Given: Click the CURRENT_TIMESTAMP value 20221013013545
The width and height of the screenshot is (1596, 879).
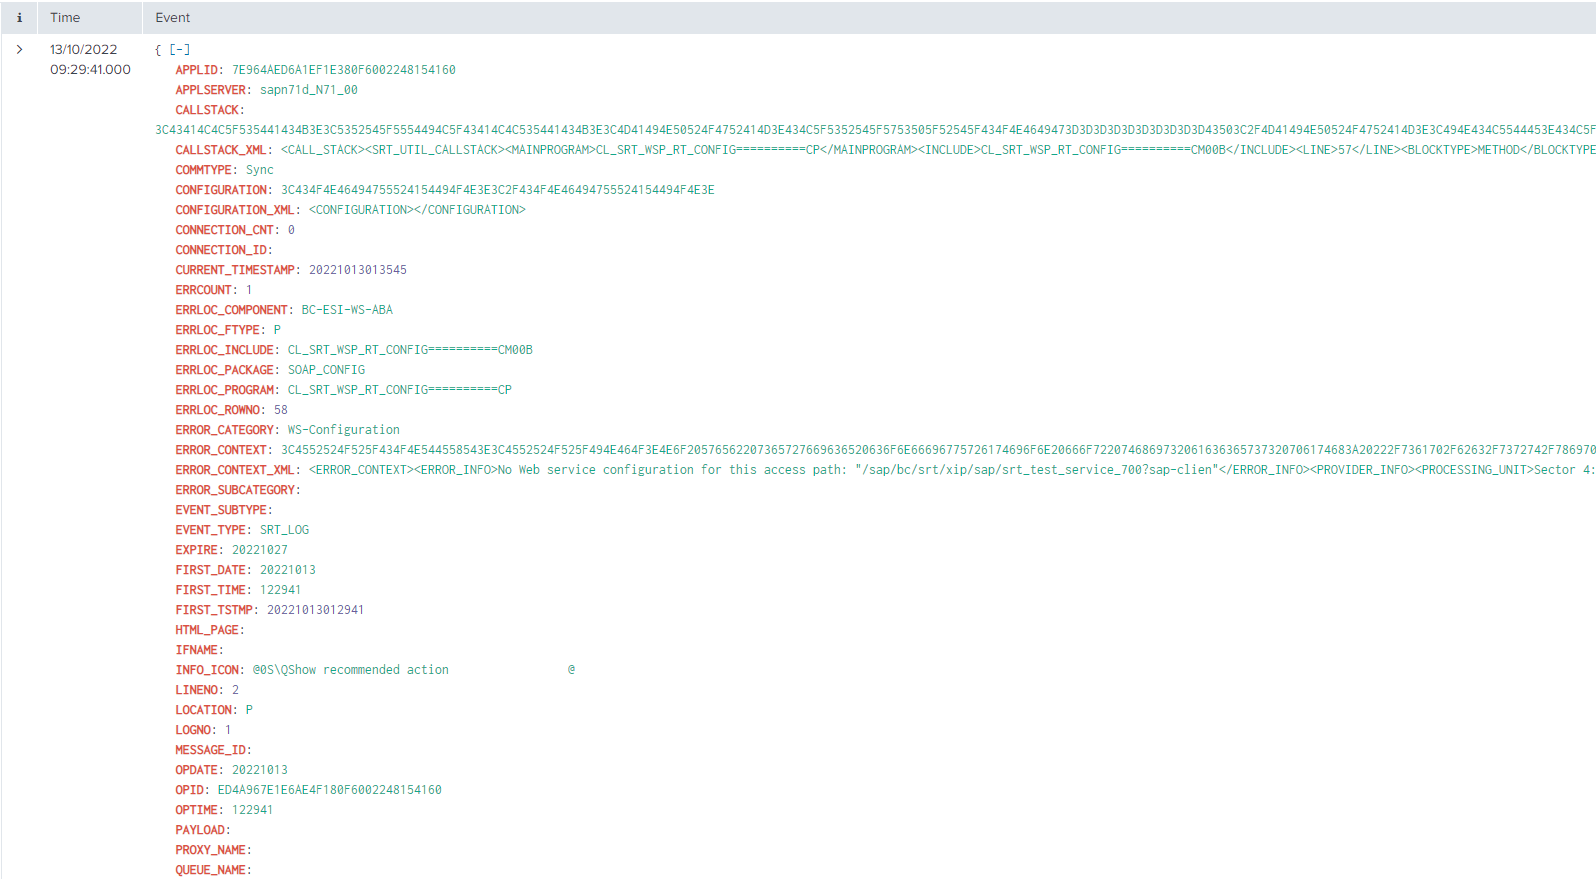Looking at the screenshot, I should tap(357, 270).
